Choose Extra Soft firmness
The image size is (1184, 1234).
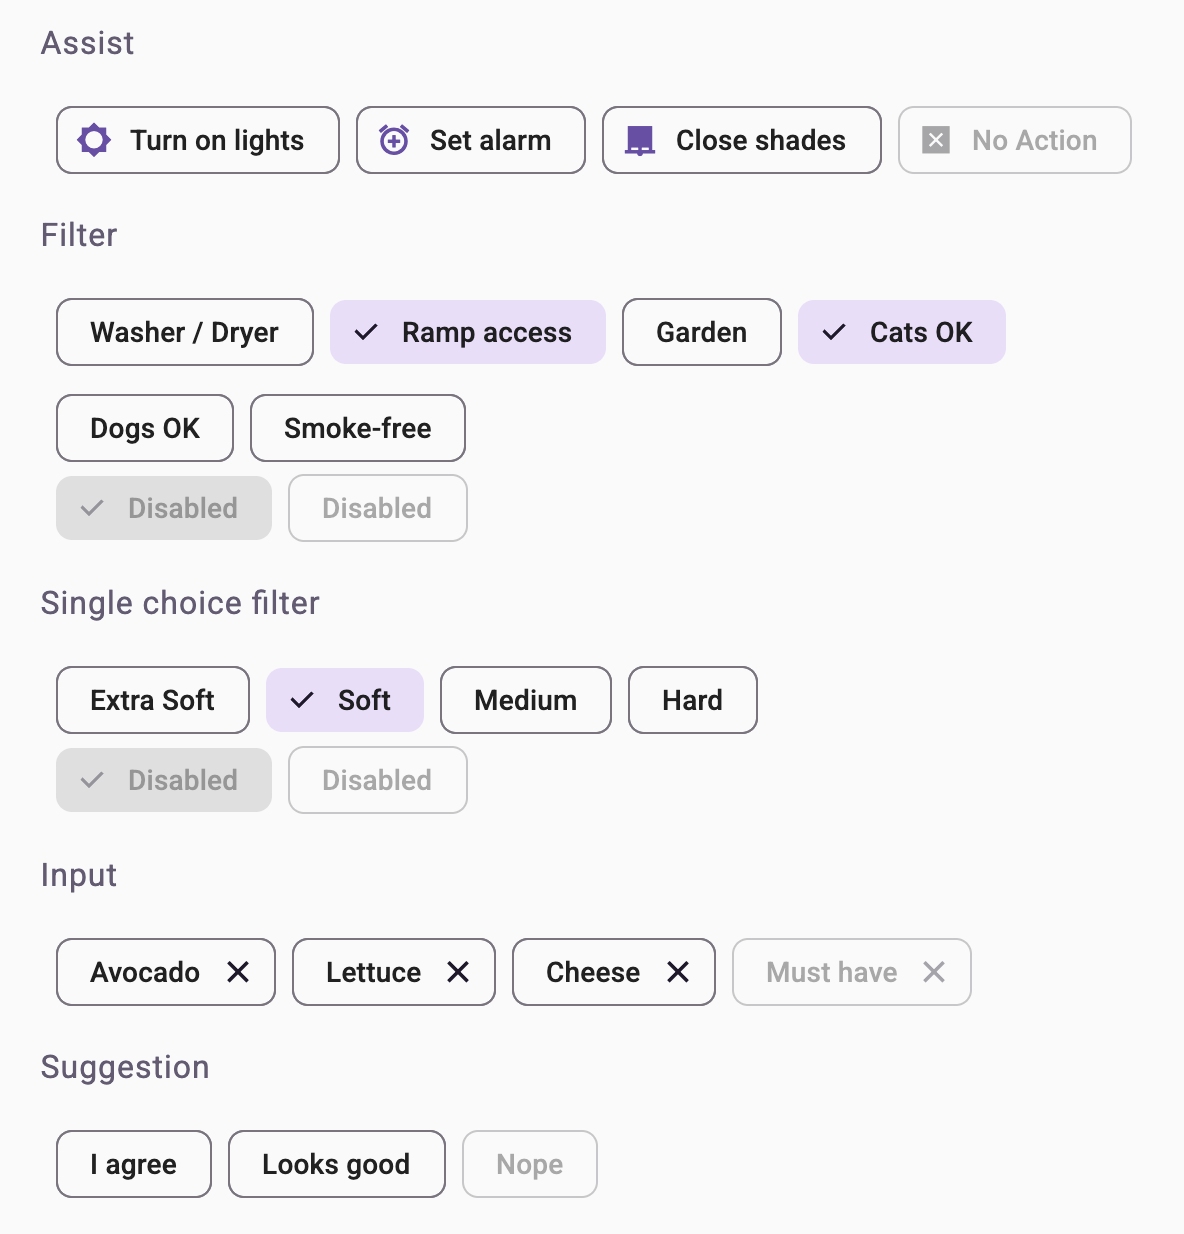[x=152, y=700]
